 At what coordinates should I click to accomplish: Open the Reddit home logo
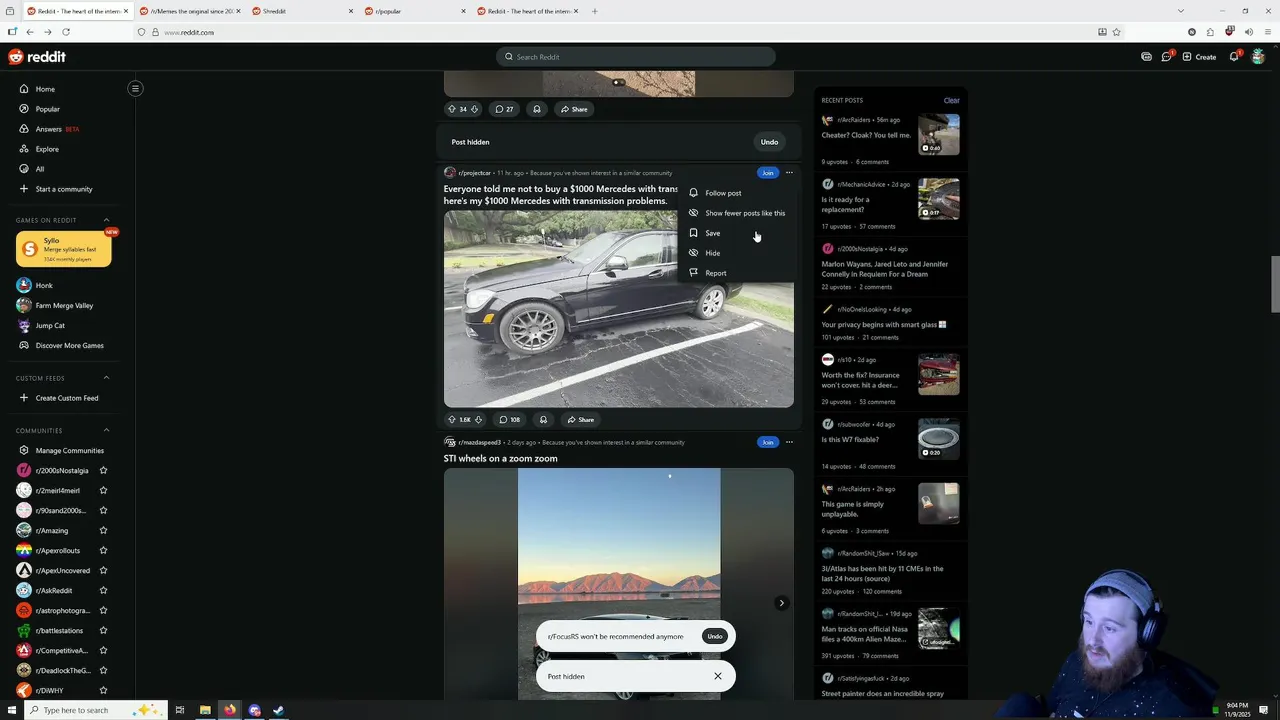pyautogui.click(x=37, y=57)
